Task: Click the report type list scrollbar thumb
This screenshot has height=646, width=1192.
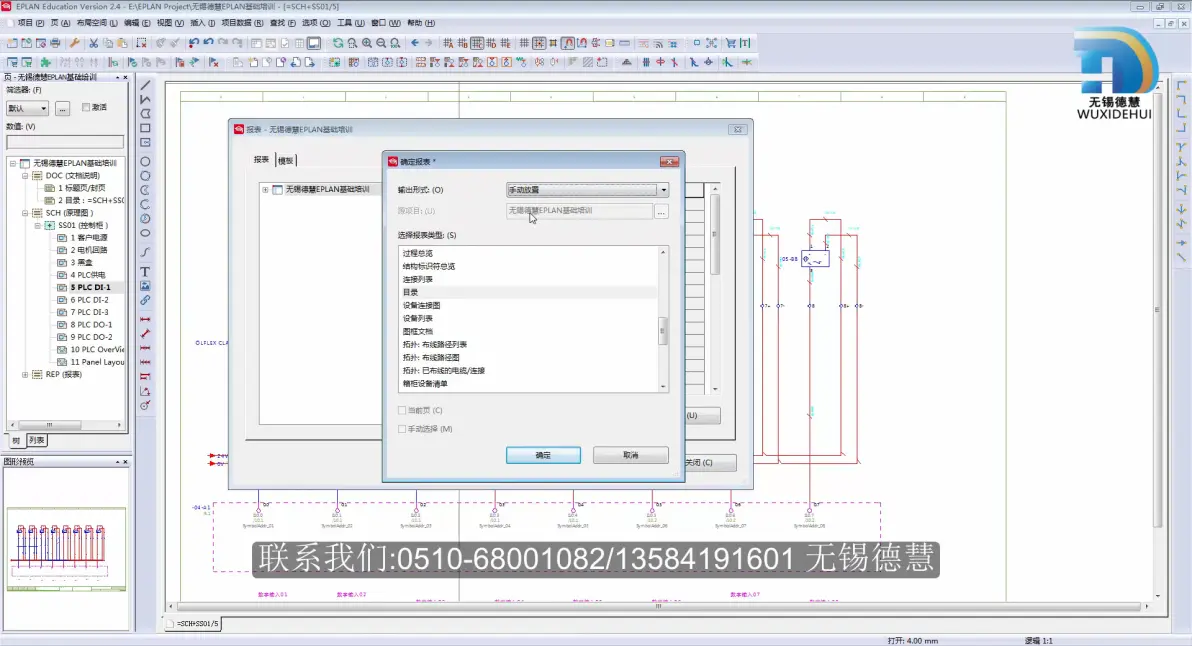Action: click(663, 331)
